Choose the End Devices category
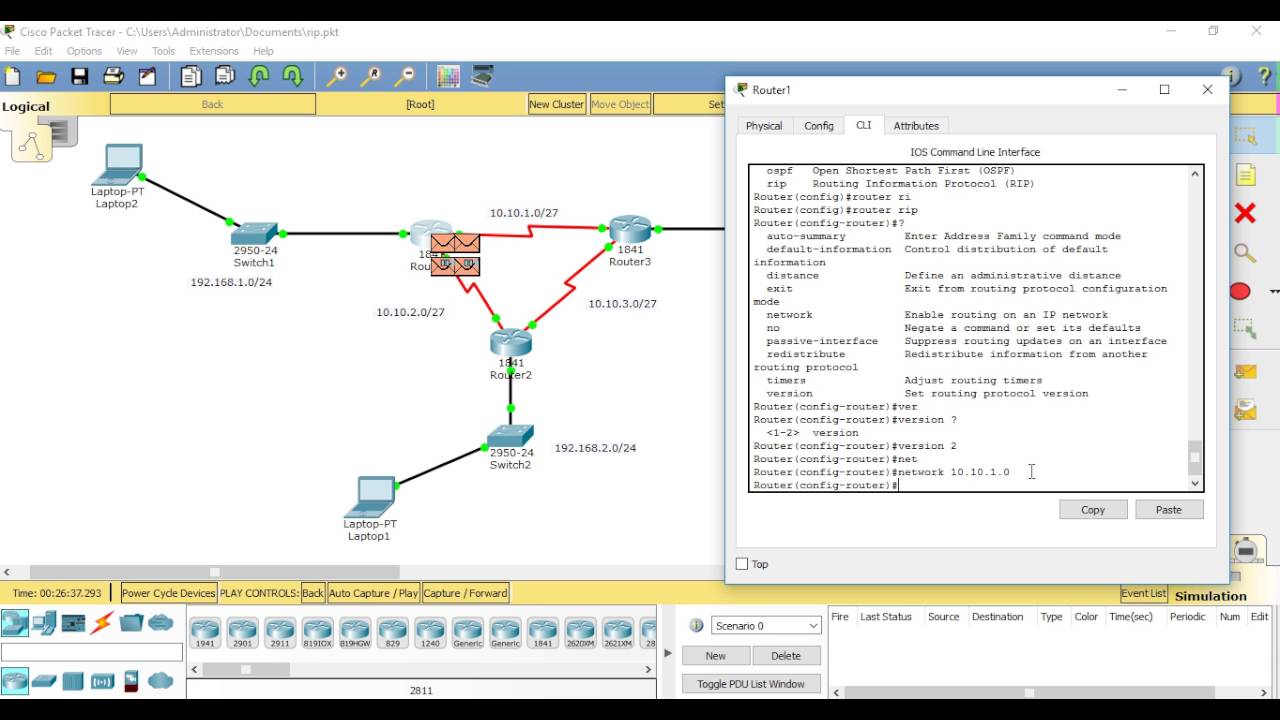Viewport: 1280px width, 720px height. click(44, 623)
